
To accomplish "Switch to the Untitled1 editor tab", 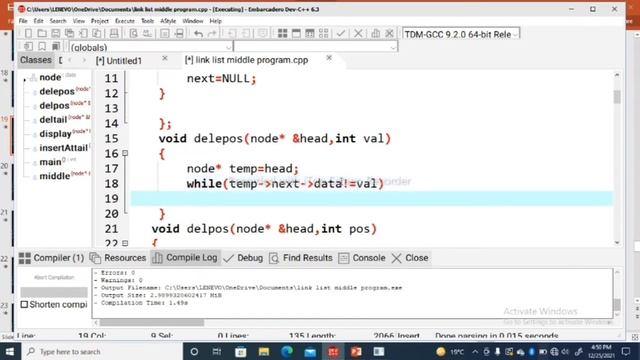I will pyautogui.click(x=119, y=61).
